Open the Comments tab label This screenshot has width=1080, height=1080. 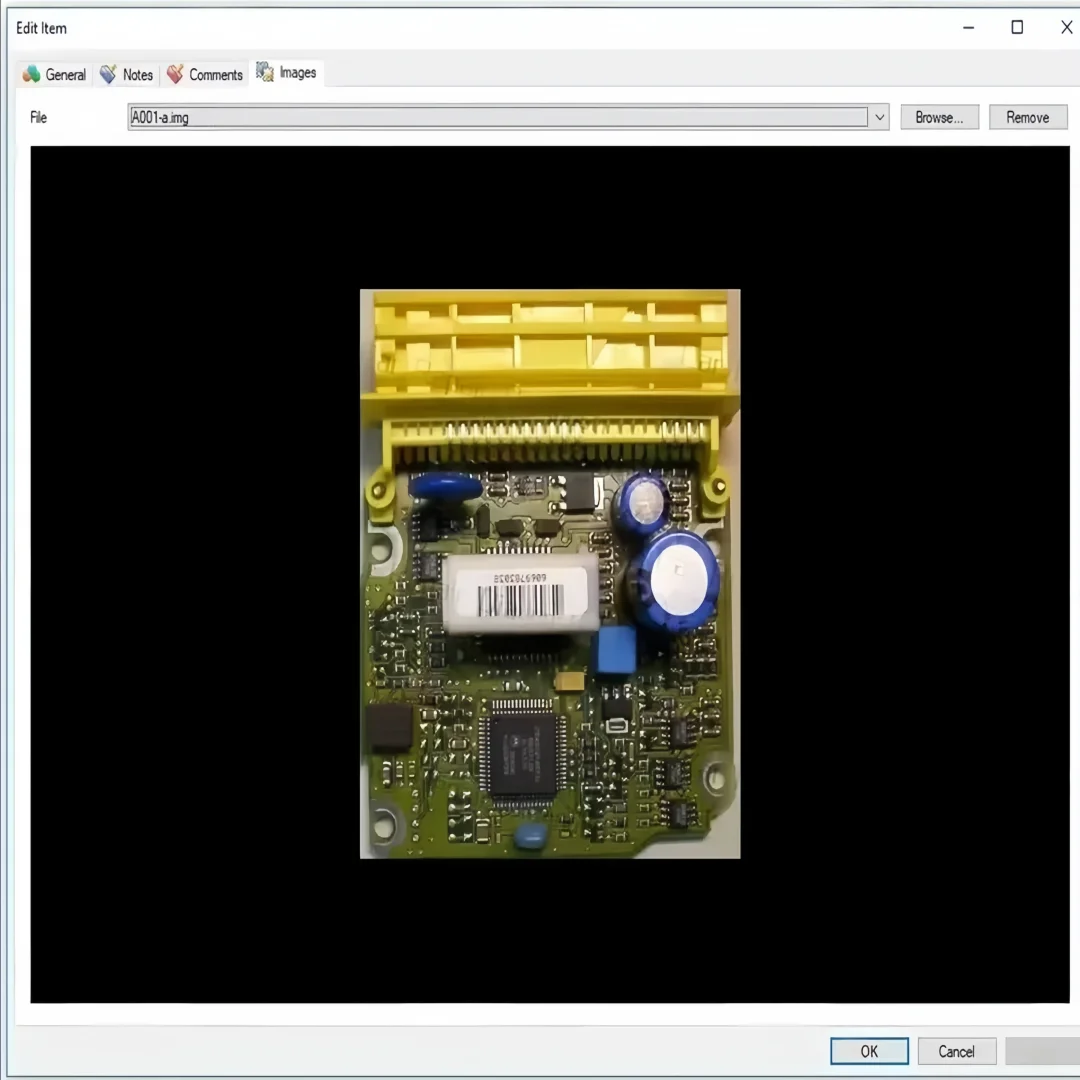tap(216, 74)
